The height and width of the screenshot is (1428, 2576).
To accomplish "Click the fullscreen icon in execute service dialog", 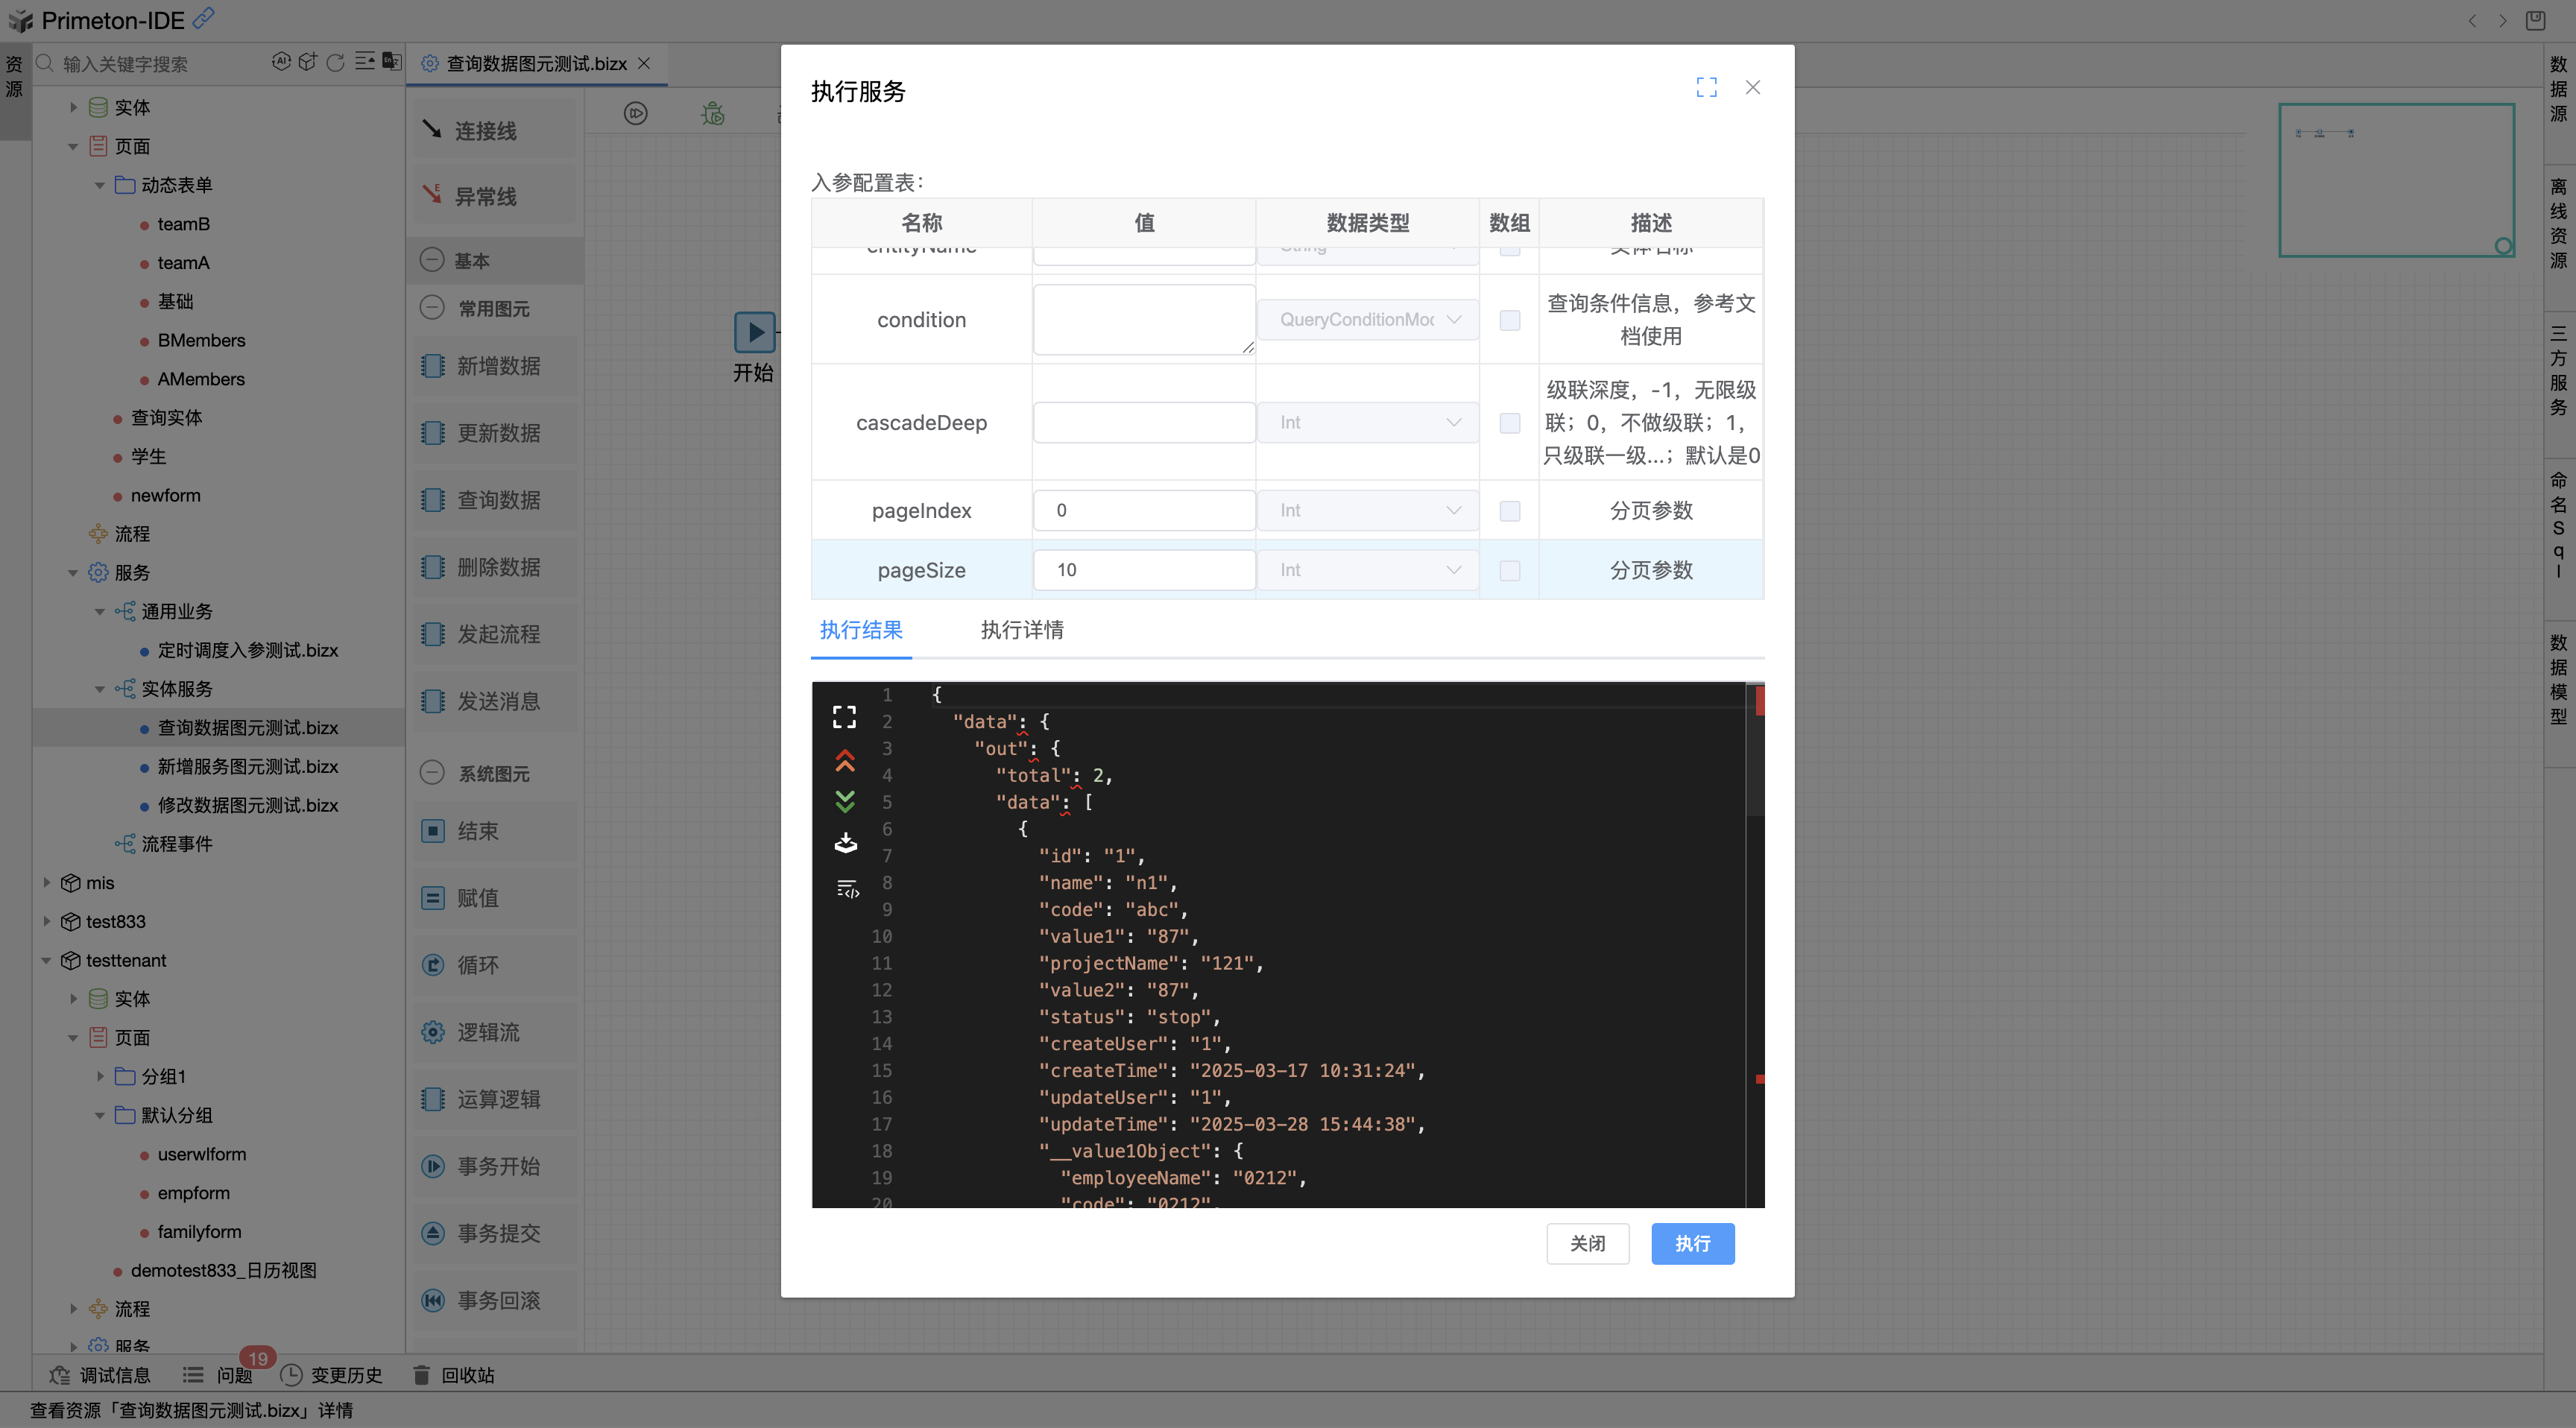I will pyautogui.click(x=1706, y=88).
